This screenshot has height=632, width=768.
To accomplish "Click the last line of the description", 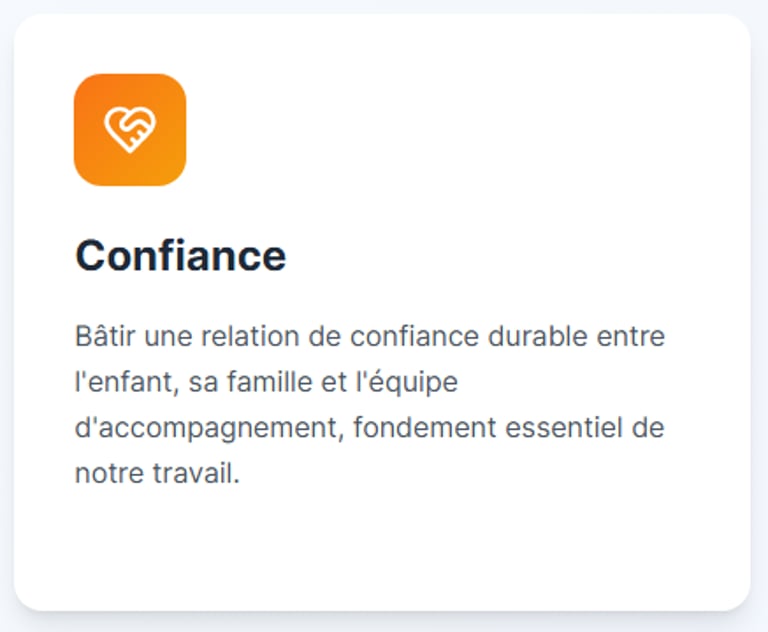I will tap(157, 474).
